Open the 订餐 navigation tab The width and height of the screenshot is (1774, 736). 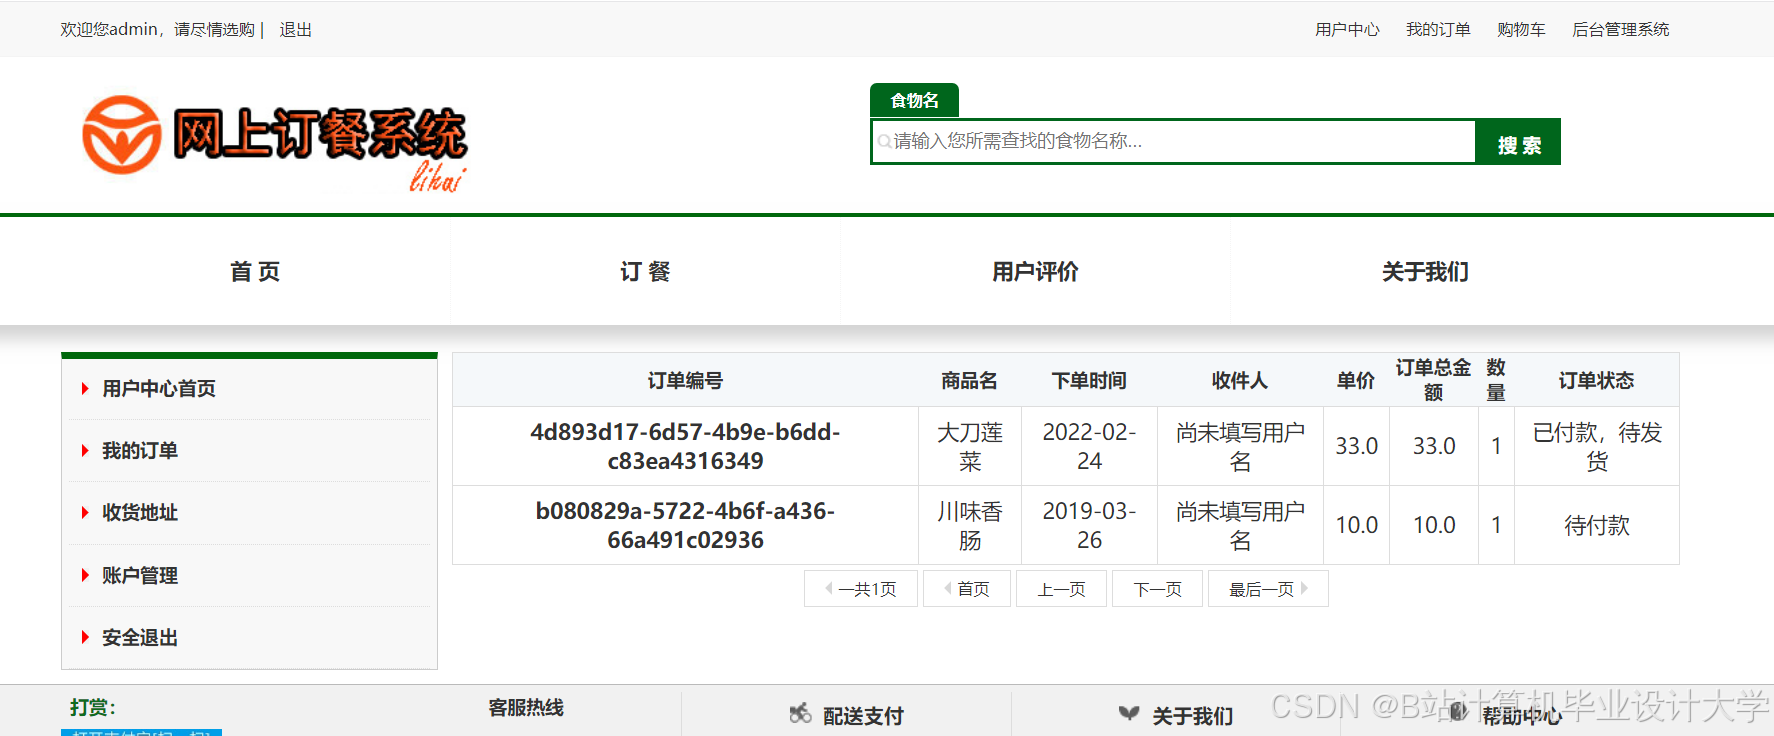(x=645, y=271)
